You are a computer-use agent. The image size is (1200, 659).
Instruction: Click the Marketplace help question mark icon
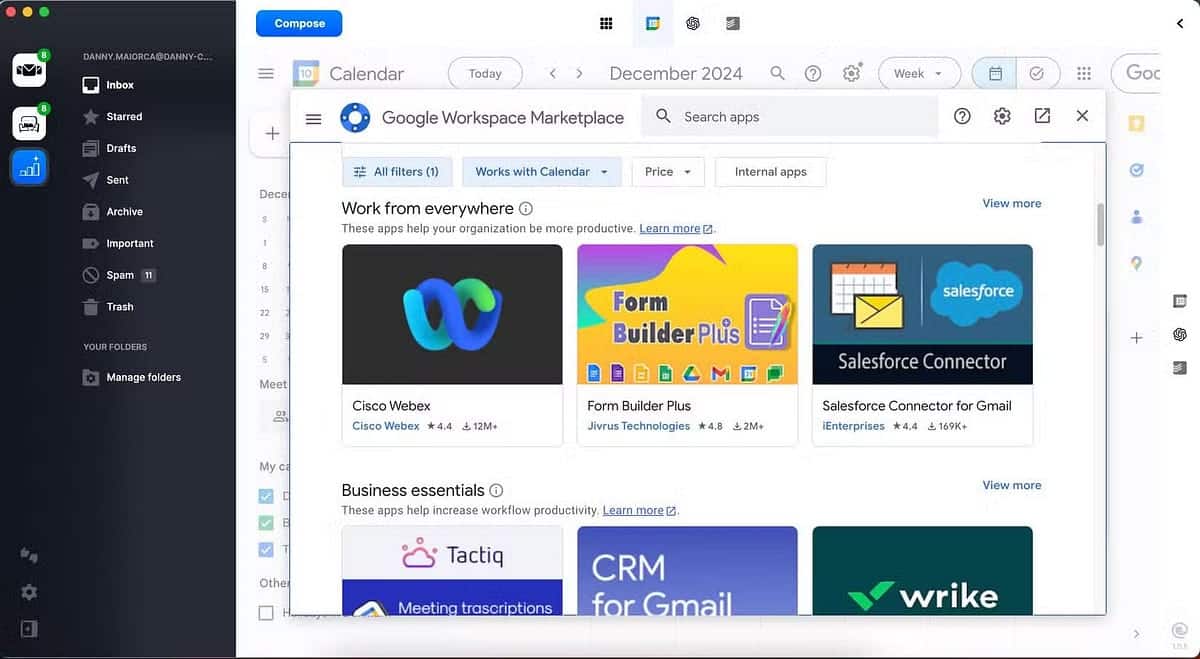[962, 116]
